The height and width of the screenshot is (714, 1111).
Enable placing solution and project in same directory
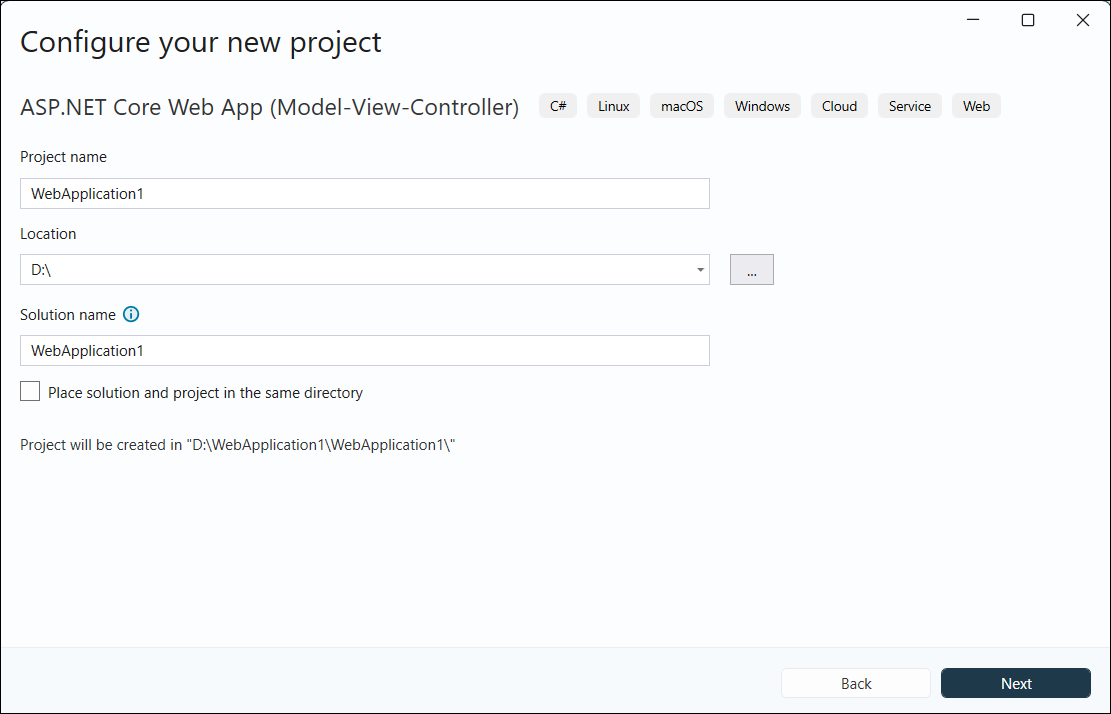point(29,391)
